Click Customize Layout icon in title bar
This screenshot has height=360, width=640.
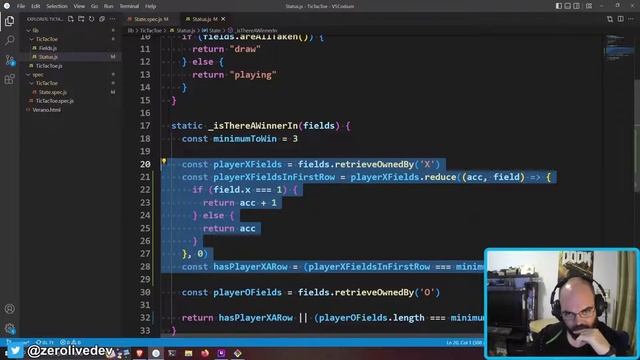coord(589,6)
